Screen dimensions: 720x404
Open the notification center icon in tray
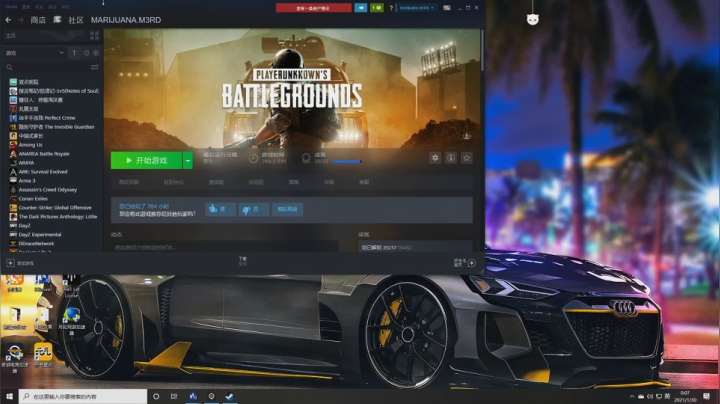click(x=706, y=396)
